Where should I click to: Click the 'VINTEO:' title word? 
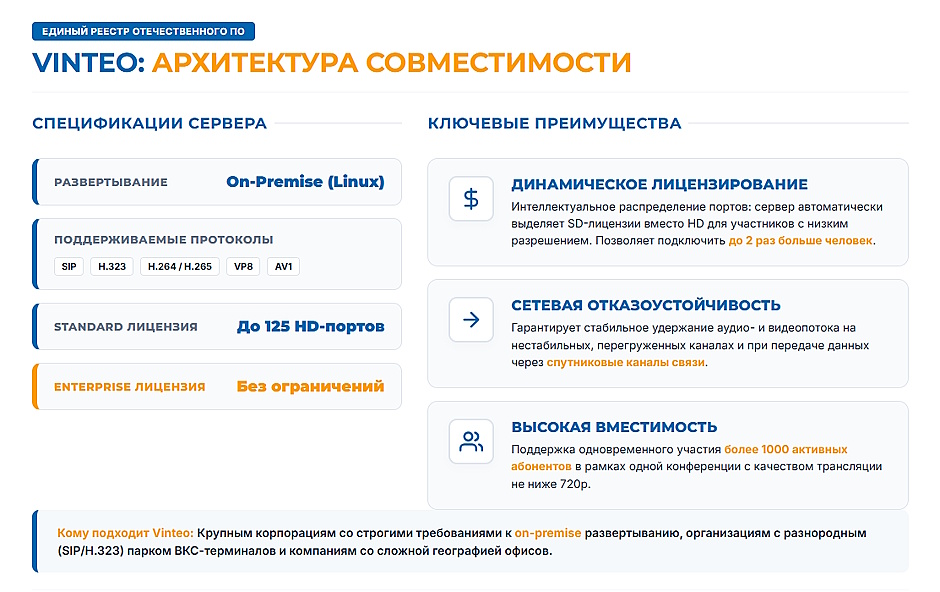(89, 63)
